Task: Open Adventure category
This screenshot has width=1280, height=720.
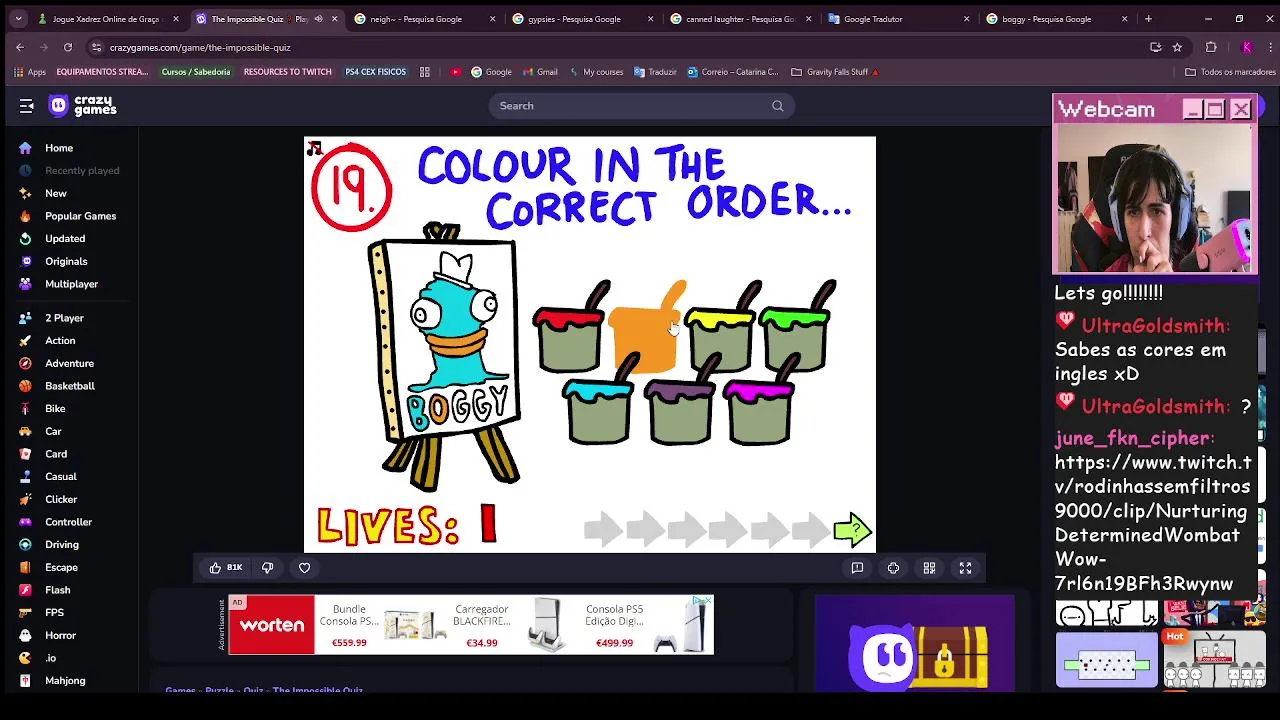Action: (69, 364)
